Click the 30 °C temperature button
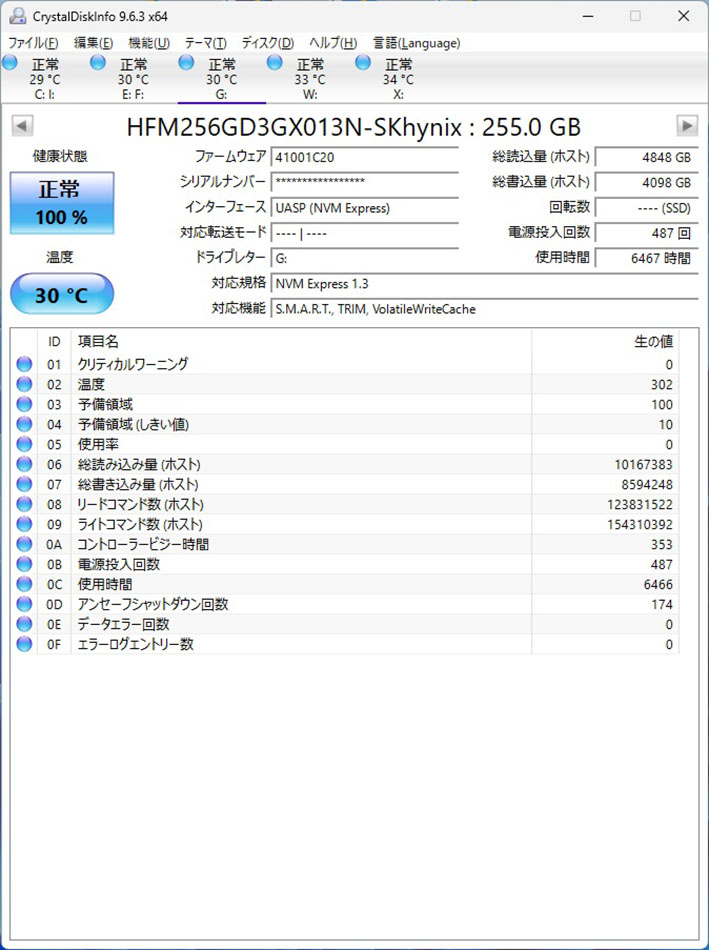The image size is (709, 950). click(x=62, y=294)
